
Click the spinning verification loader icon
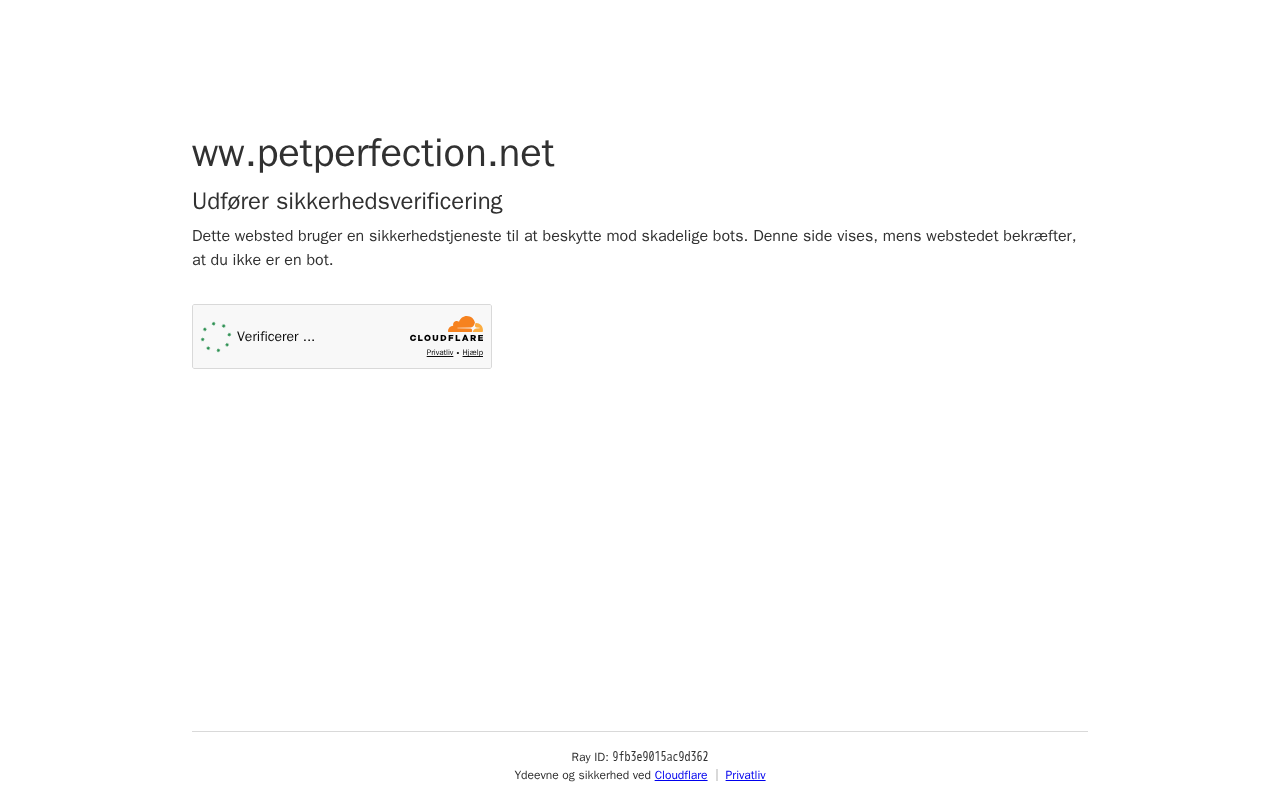click(x=216, y=337)
